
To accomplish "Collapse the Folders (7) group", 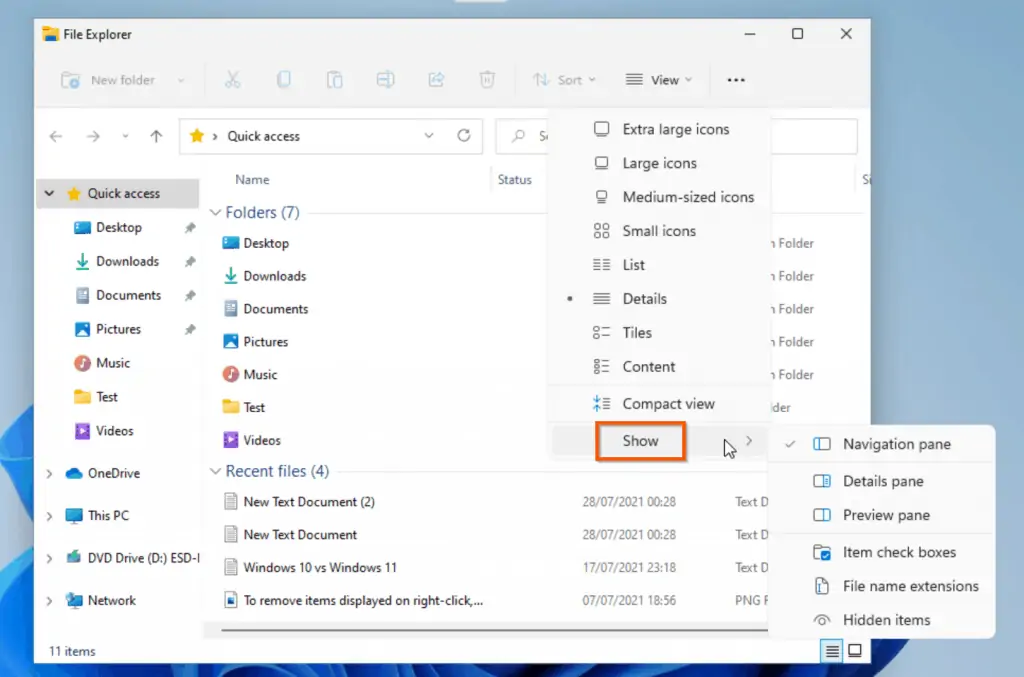I will click(x=215, y=213).
